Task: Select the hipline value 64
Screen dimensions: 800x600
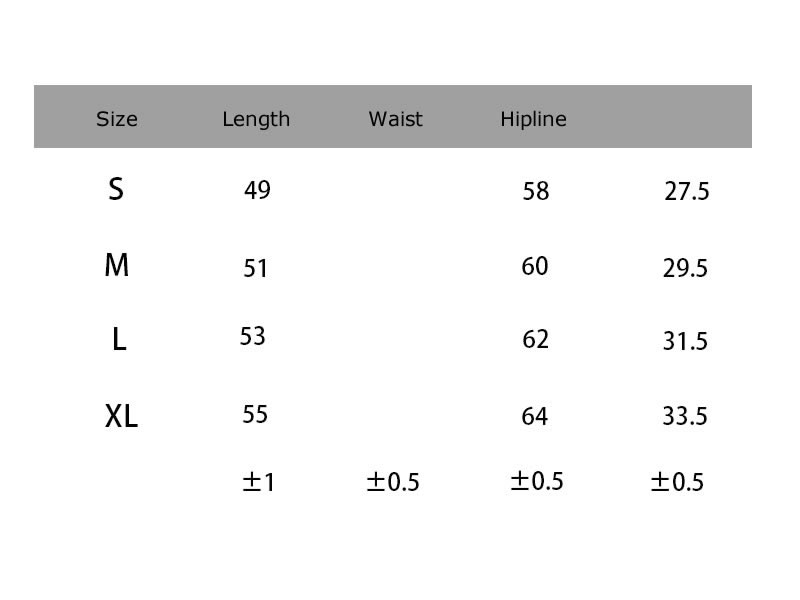Action: (x=535, y=416)
